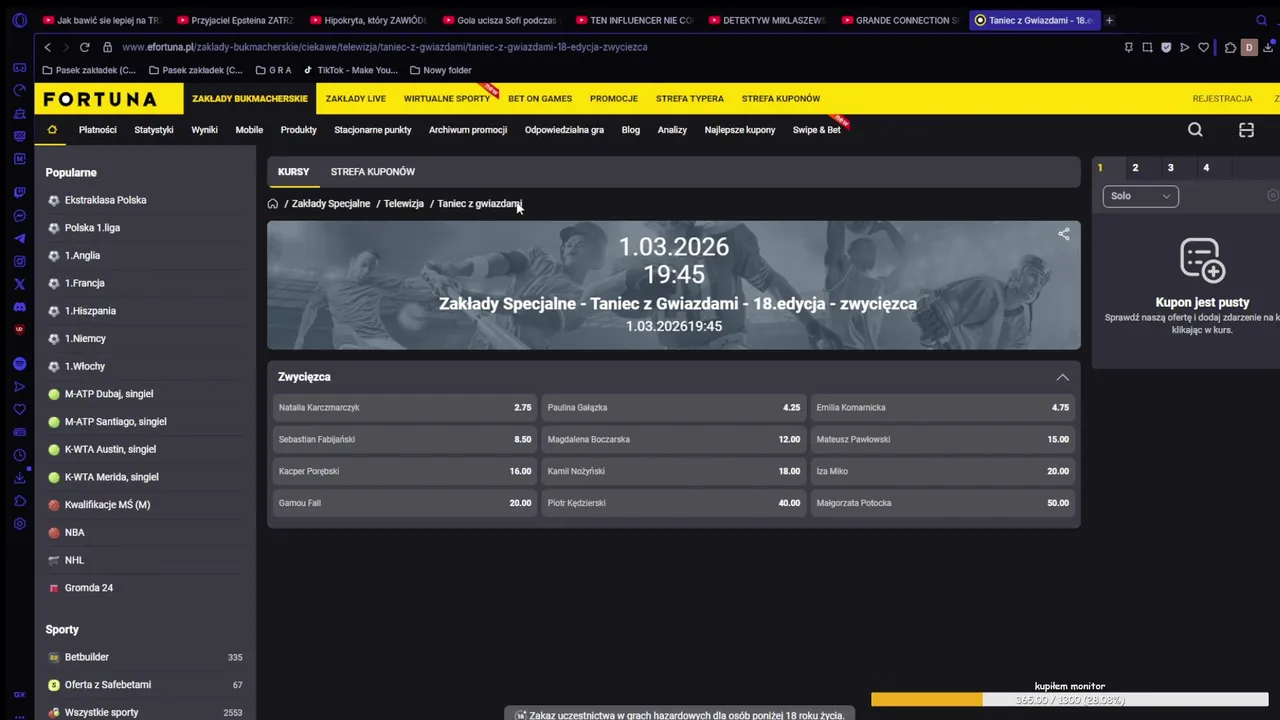Open Promocje menu item
1280x720 pixels.
614,99
